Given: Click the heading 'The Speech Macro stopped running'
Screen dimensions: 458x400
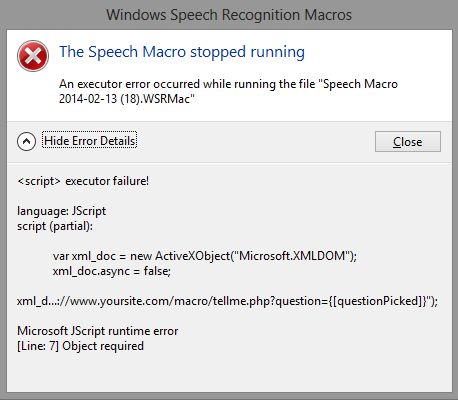Looking at the screenshot, I should (182, 52).
